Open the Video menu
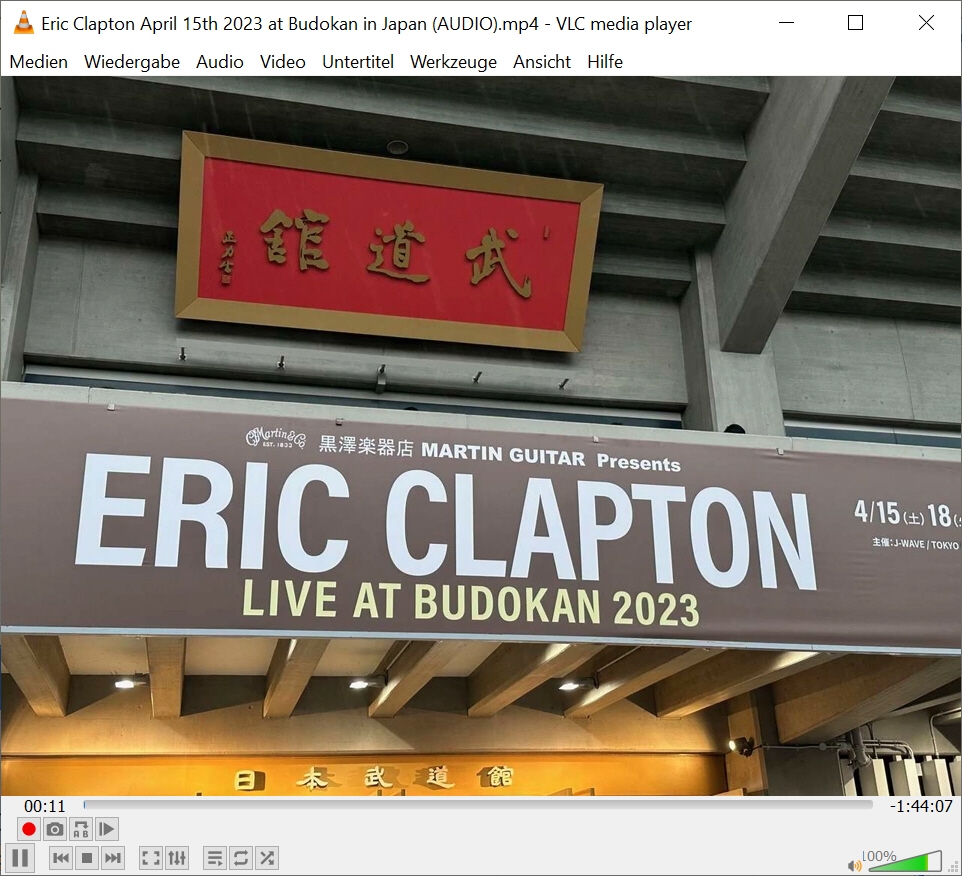Viewport: 962px width, 876px height. [x=282, y=62]
